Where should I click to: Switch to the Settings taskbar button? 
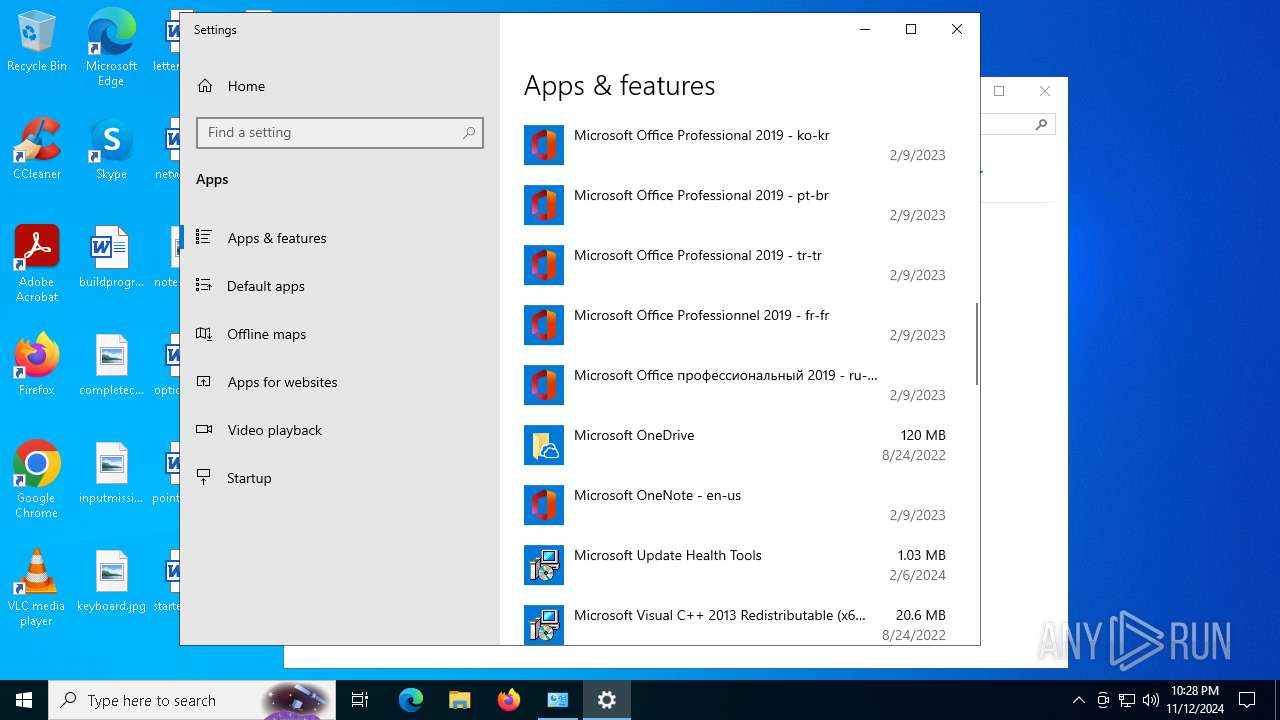coord(606,700)
